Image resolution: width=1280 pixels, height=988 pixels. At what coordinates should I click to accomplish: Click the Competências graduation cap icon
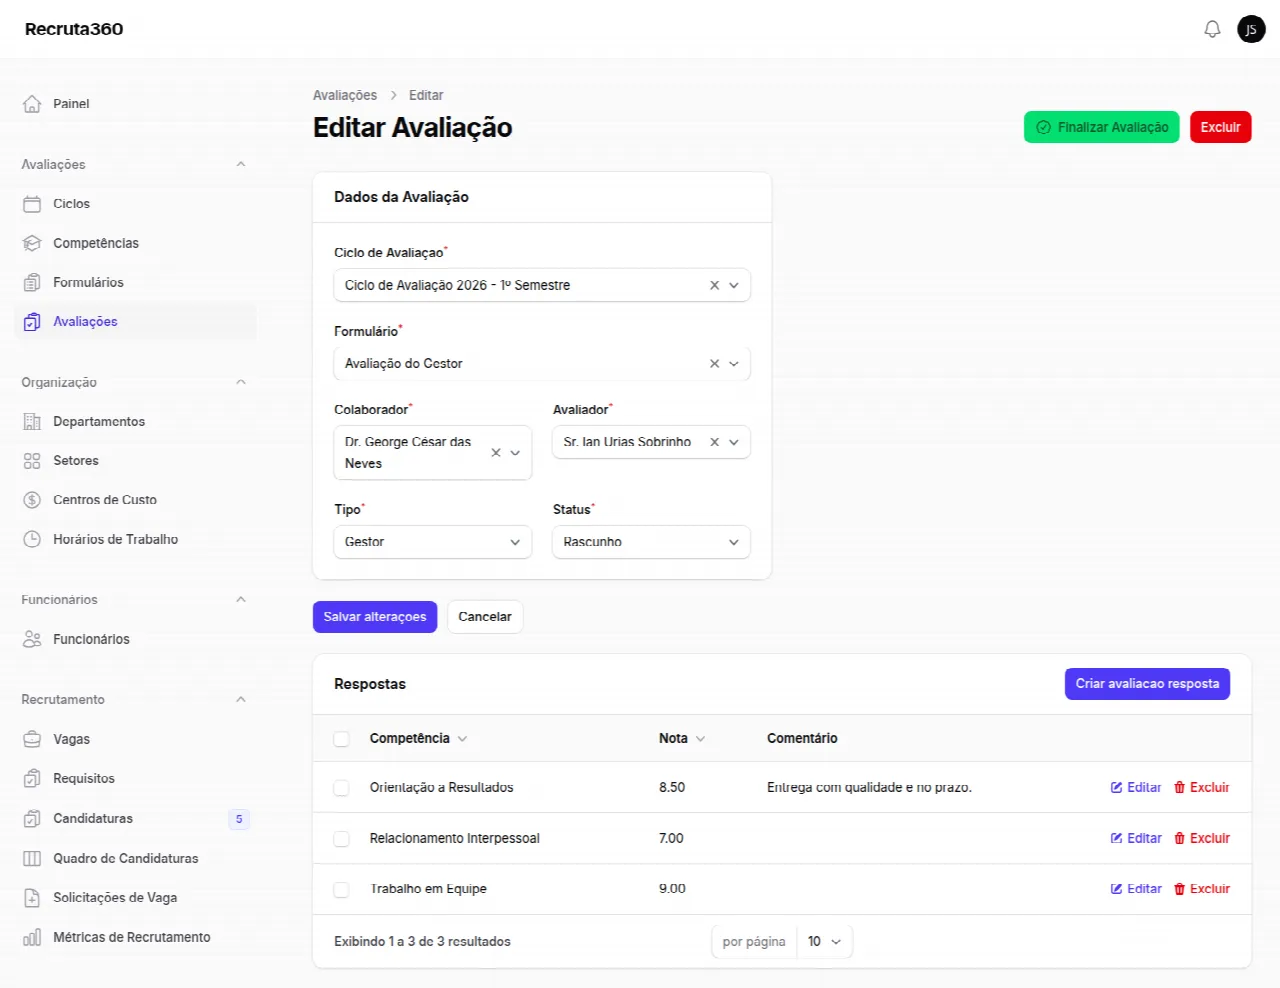(x=32, y=243)
